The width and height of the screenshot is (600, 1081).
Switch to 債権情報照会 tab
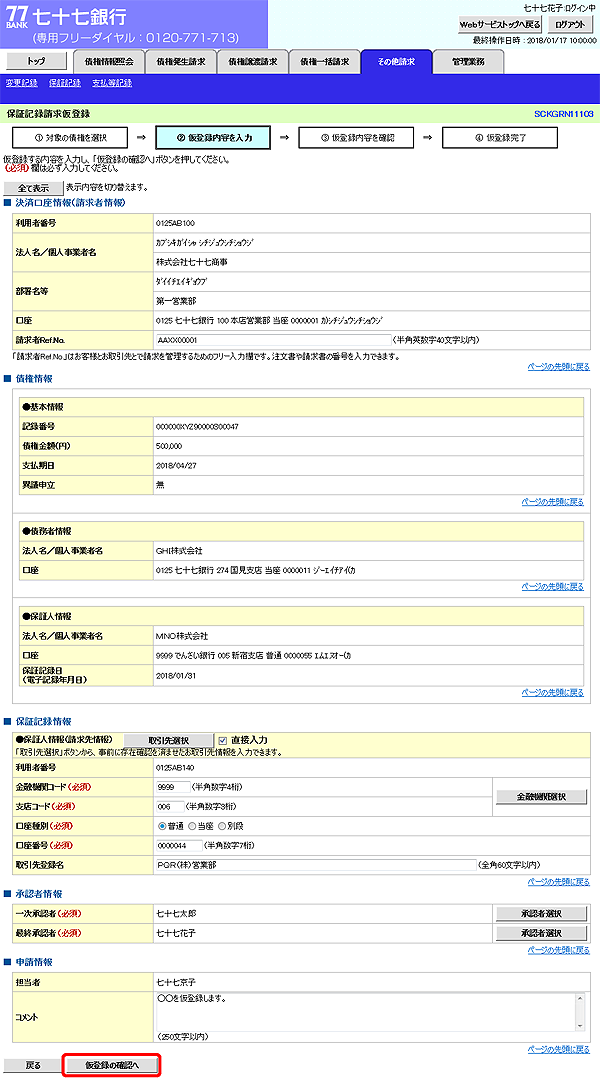pyautogui.click(x=109, y=62)
